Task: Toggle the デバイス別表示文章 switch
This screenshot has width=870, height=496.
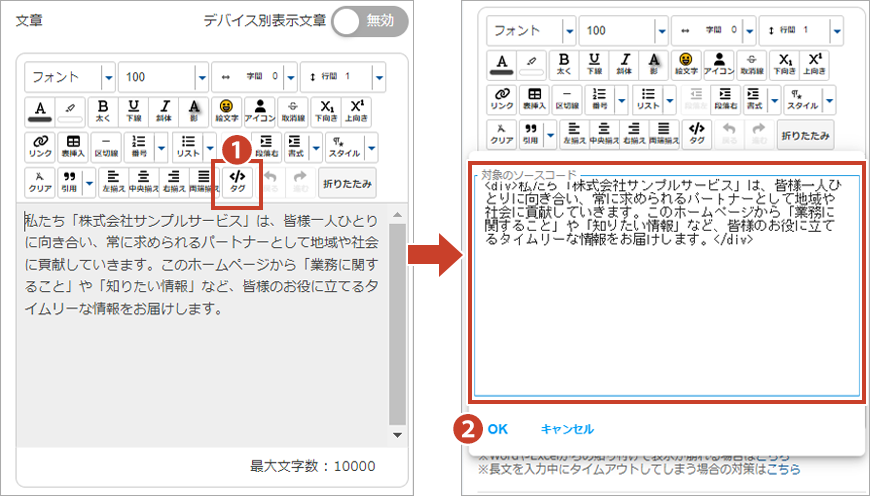Action: tap(373, 21)
